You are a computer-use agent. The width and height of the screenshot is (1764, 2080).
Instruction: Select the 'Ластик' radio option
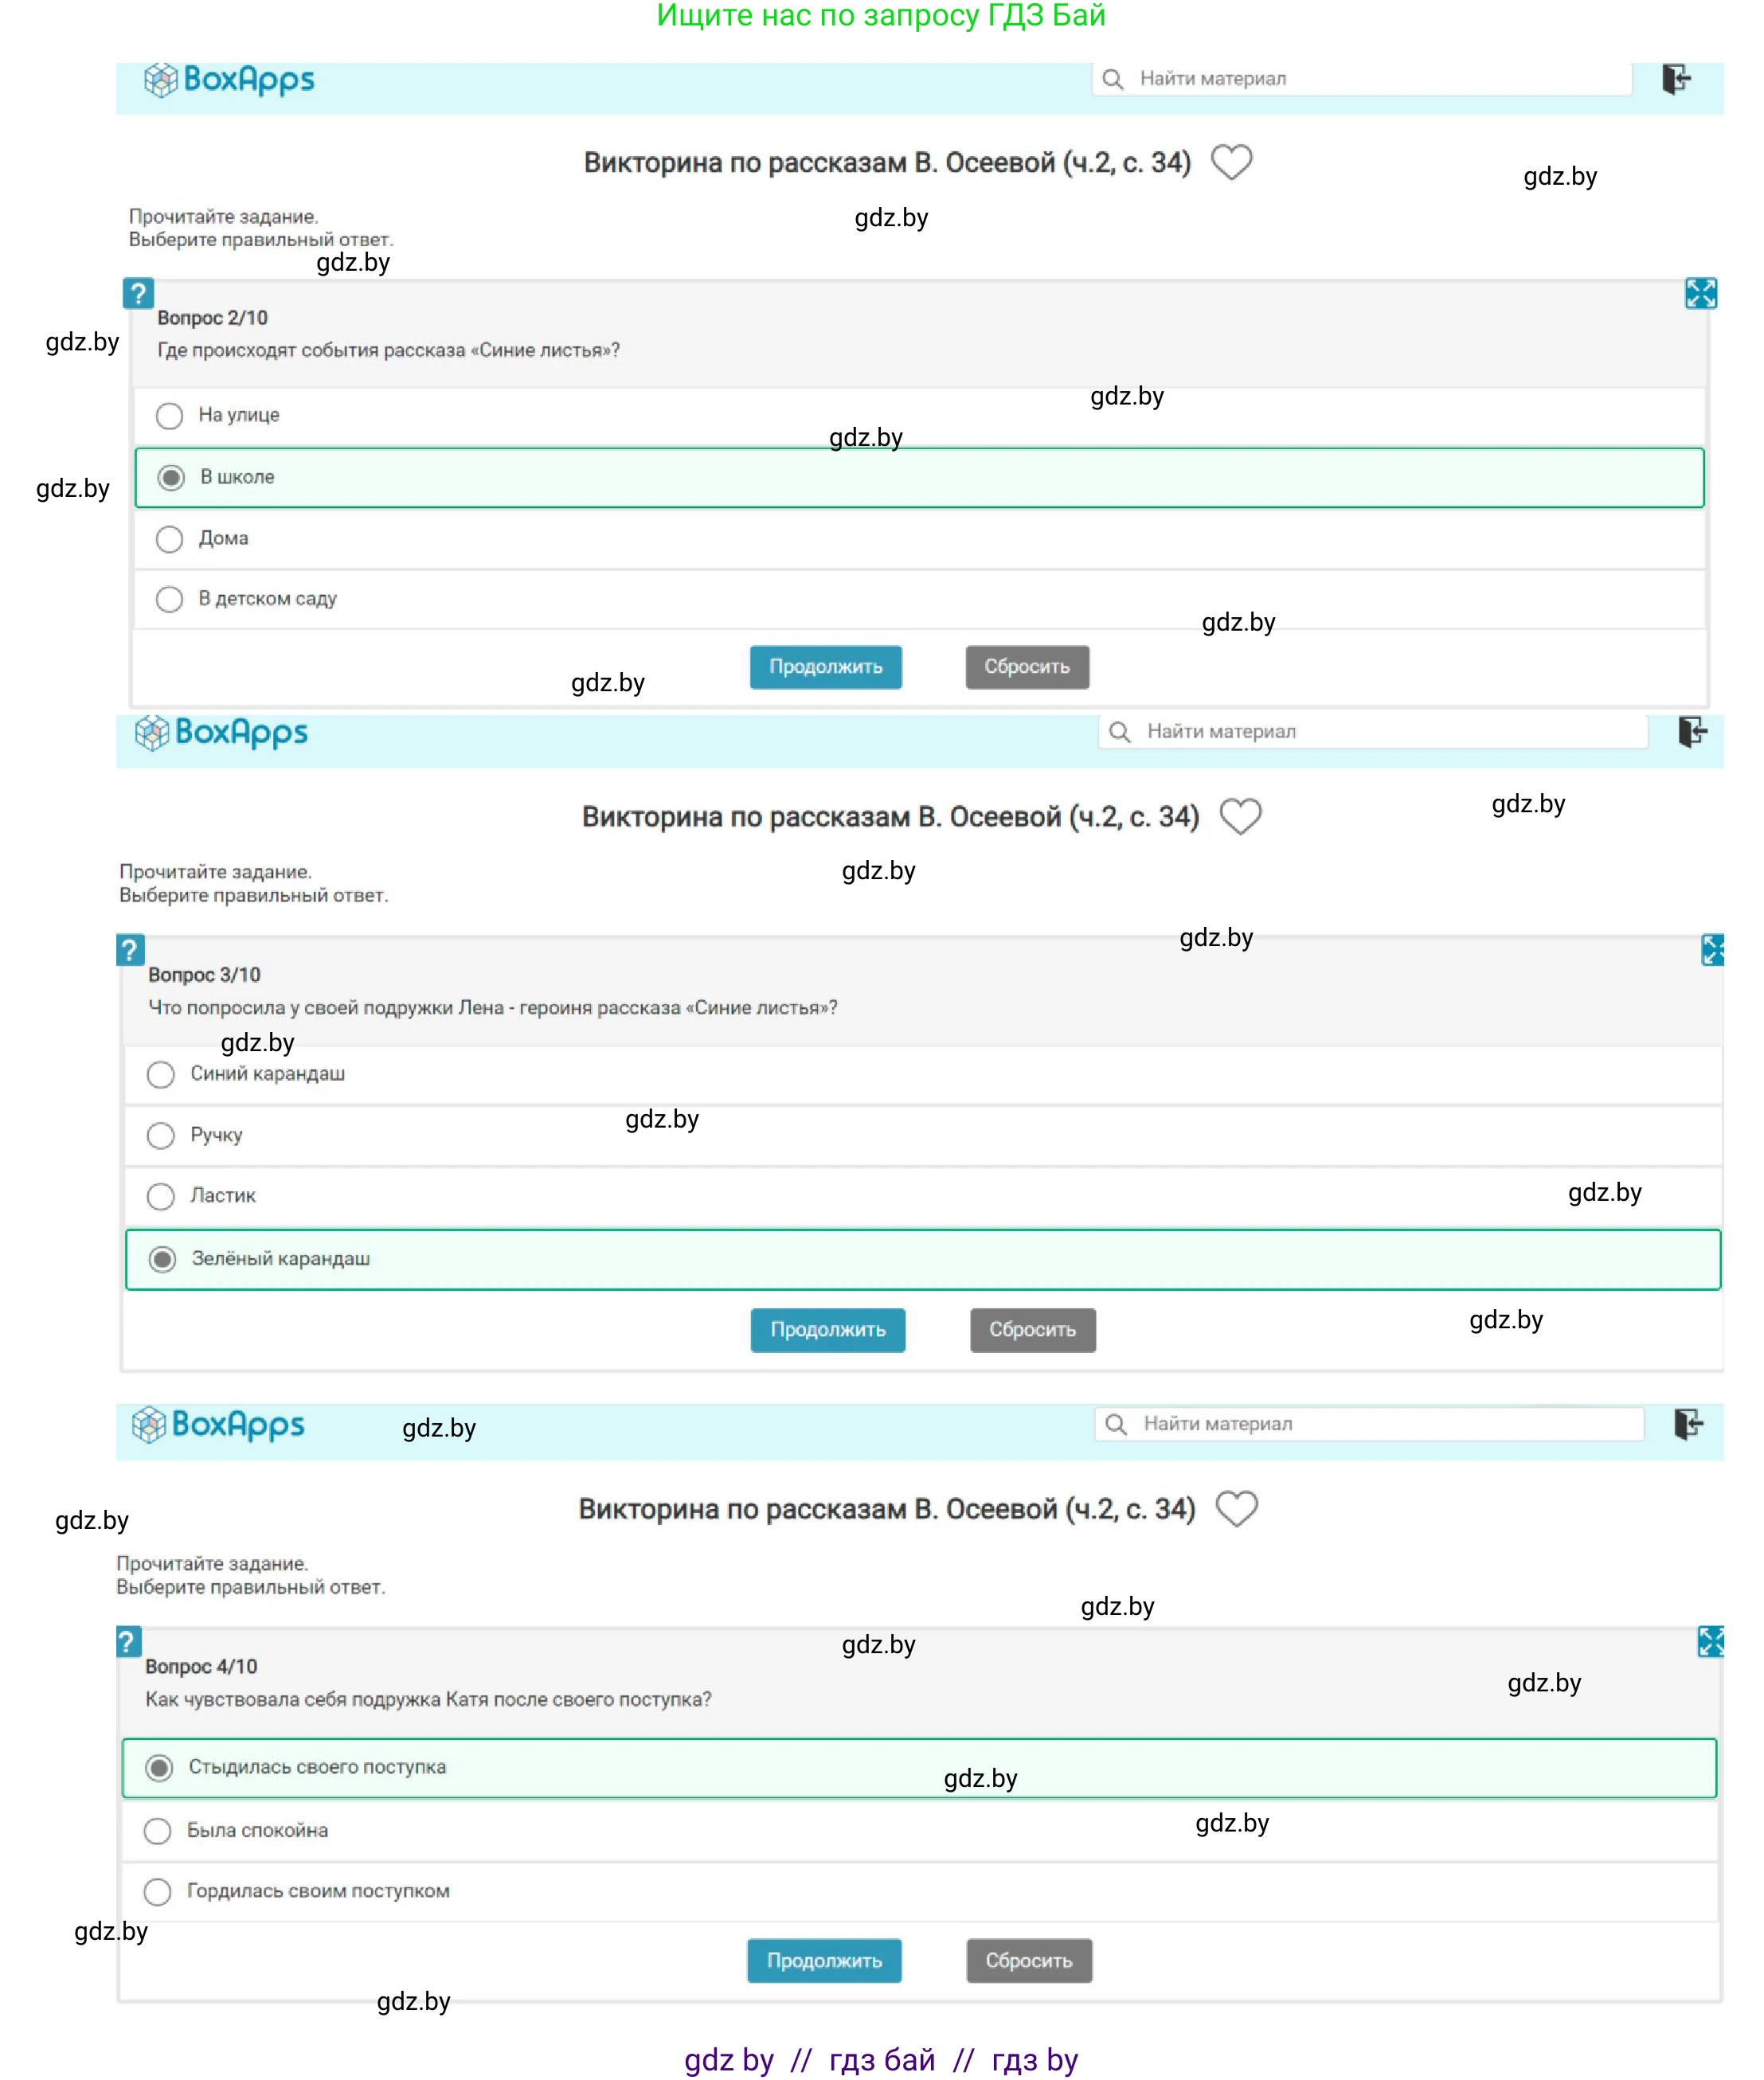pyautogui.click(x=161, y=1196)
